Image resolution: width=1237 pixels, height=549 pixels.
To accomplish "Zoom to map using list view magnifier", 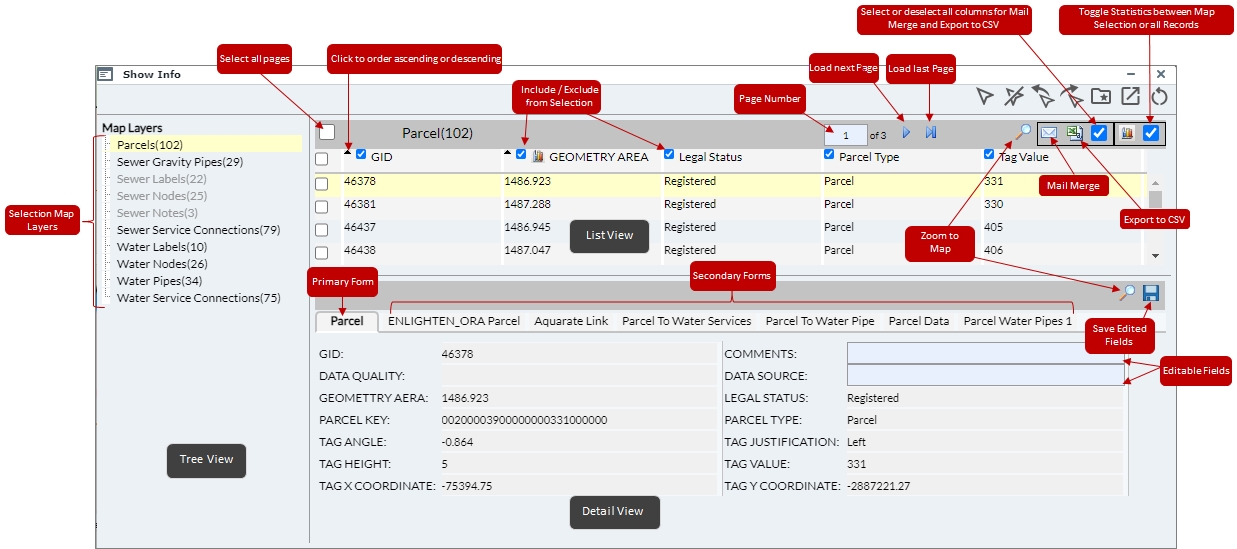I will pyautogui.click(x=1025, y=130).
